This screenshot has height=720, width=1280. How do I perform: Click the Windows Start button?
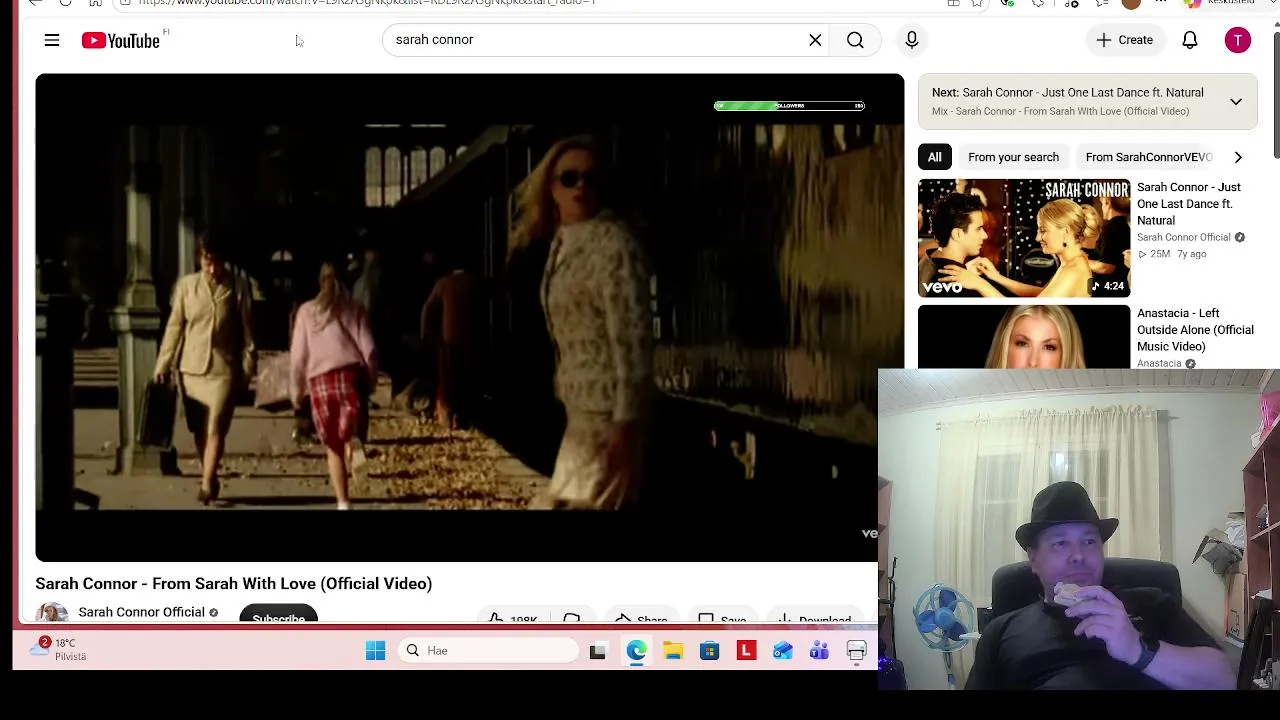click(375, 651)
